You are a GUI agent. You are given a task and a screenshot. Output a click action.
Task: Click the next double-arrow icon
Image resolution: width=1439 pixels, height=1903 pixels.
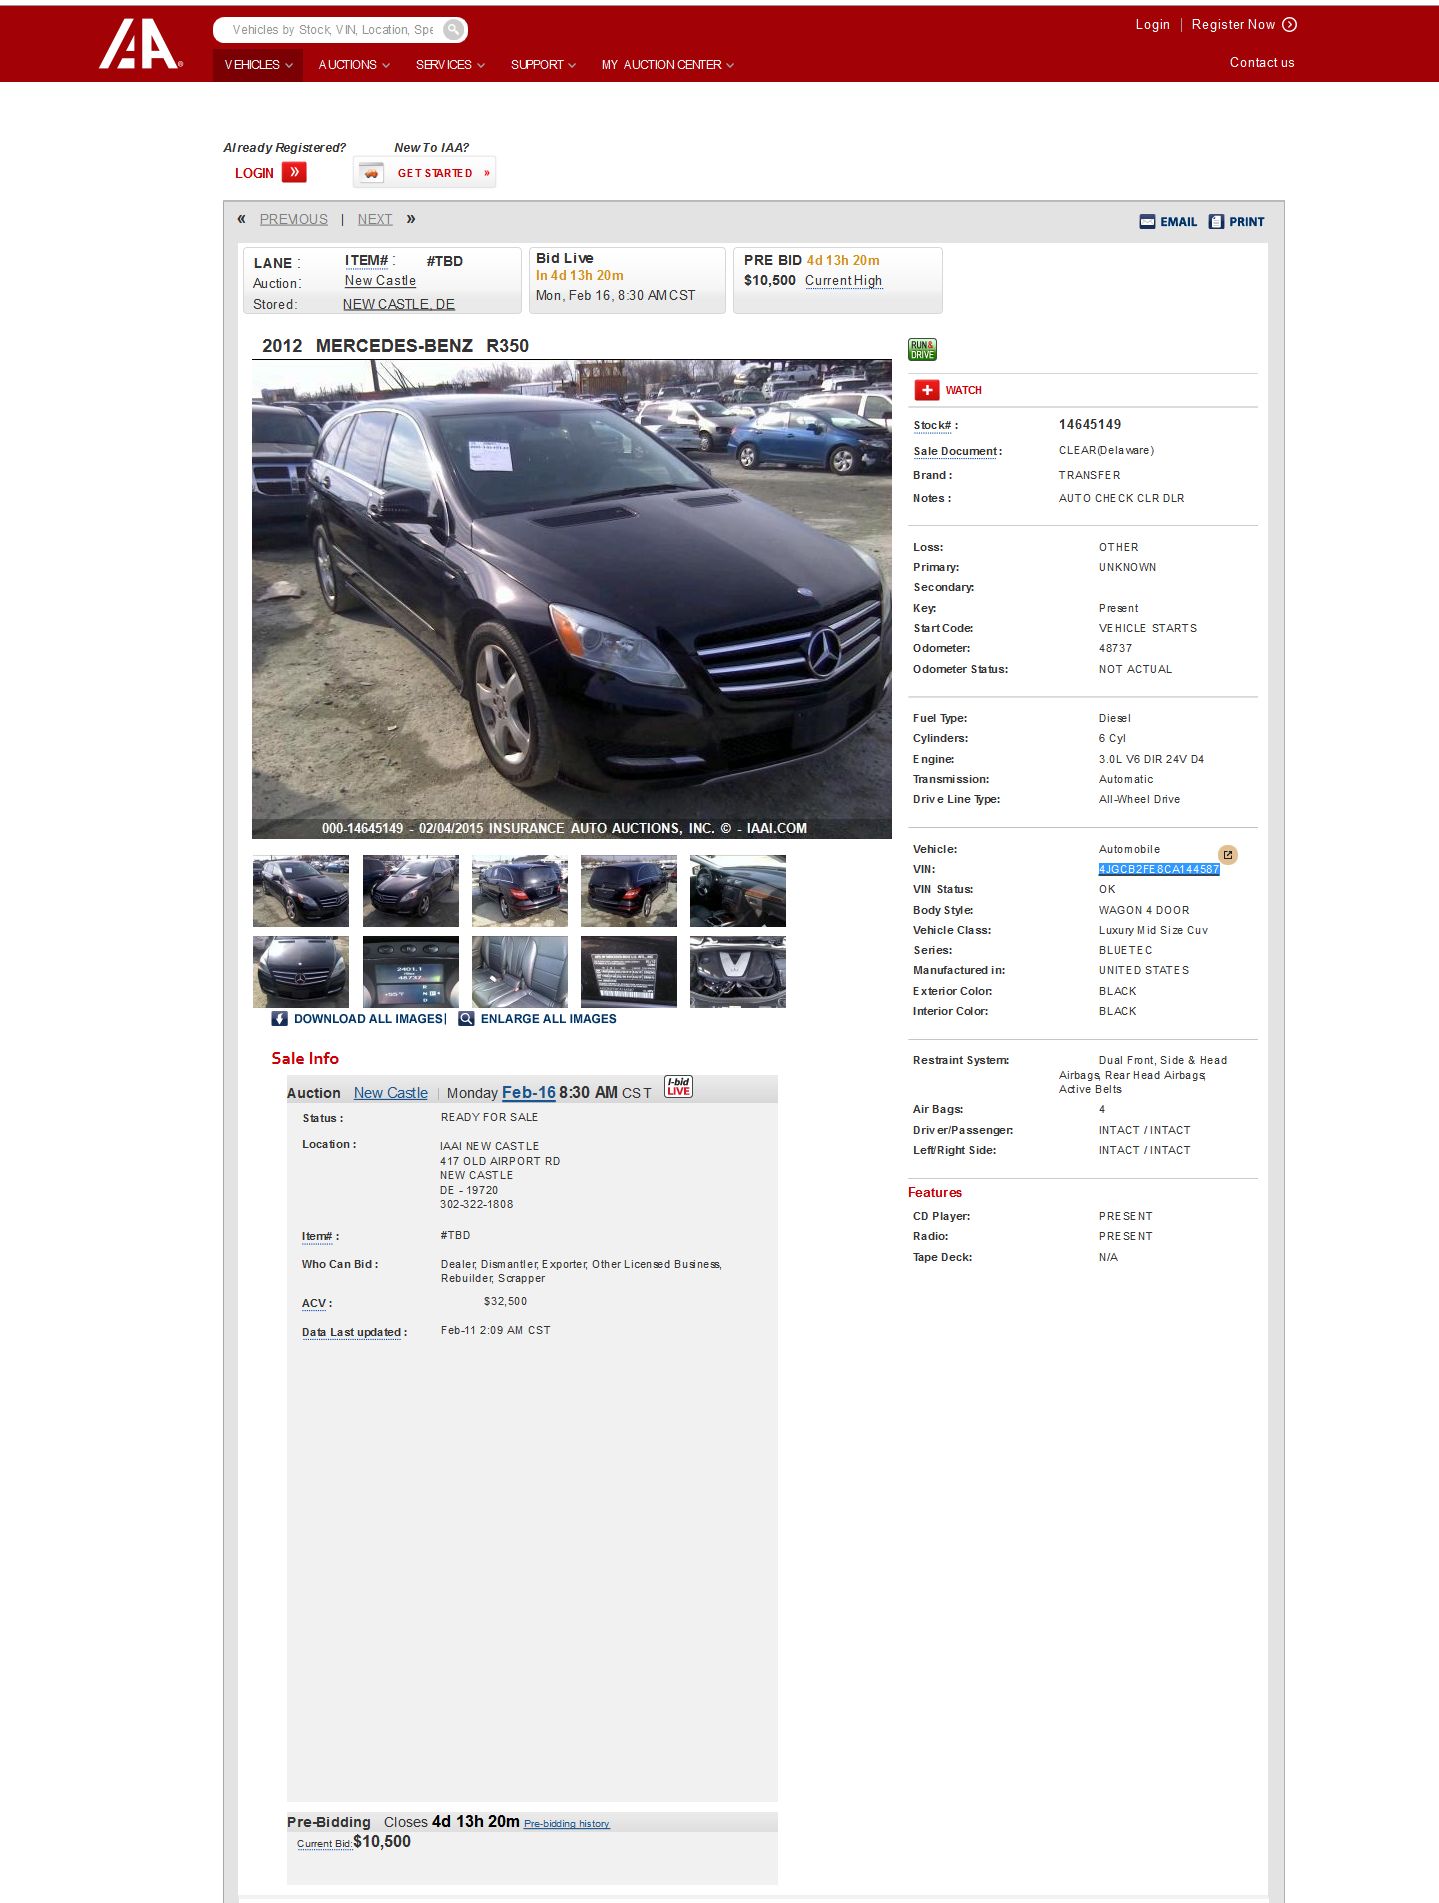410,219
